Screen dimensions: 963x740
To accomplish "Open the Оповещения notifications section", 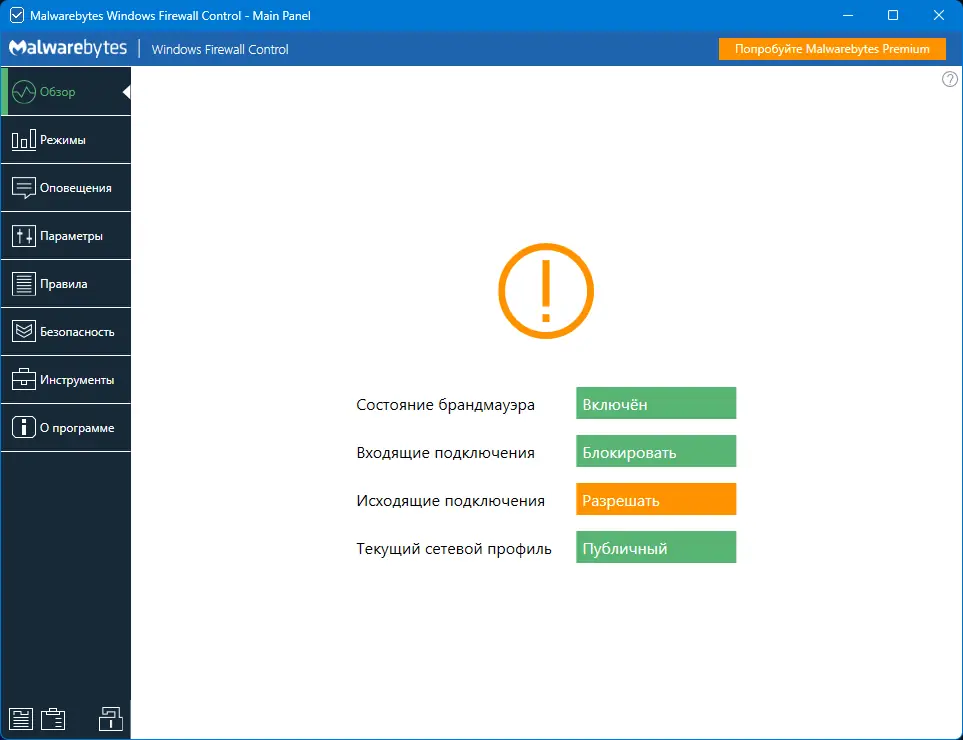I will pos(66,187).
